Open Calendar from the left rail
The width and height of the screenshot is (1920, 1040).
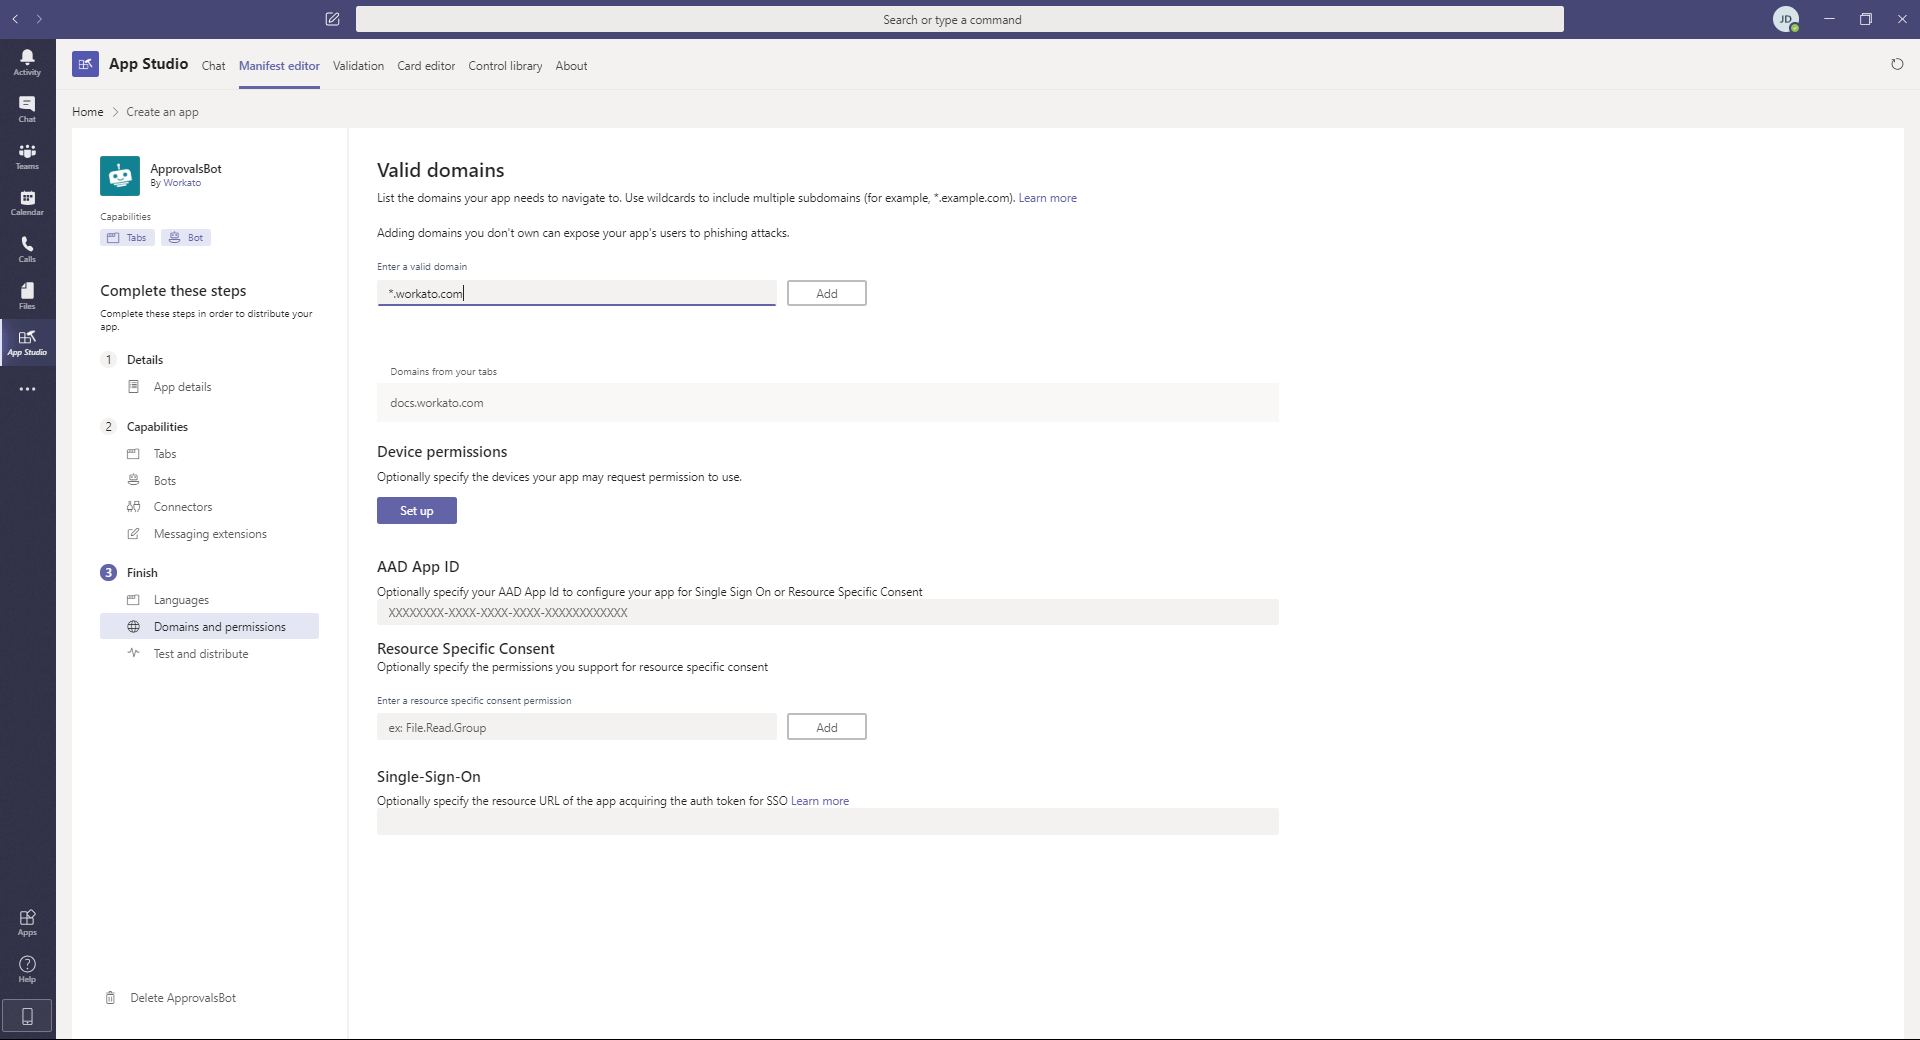27,203
